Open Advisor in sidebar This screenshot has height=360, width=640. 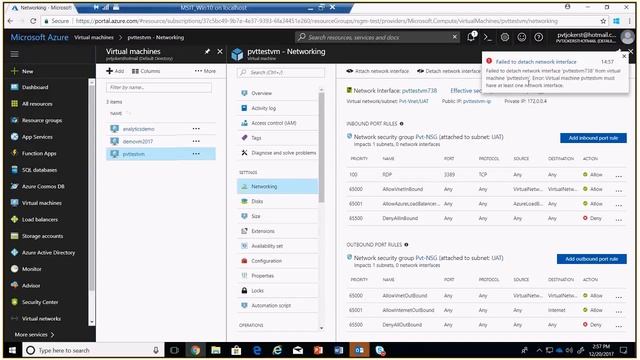pyautogui.click(x=31, y=286)
